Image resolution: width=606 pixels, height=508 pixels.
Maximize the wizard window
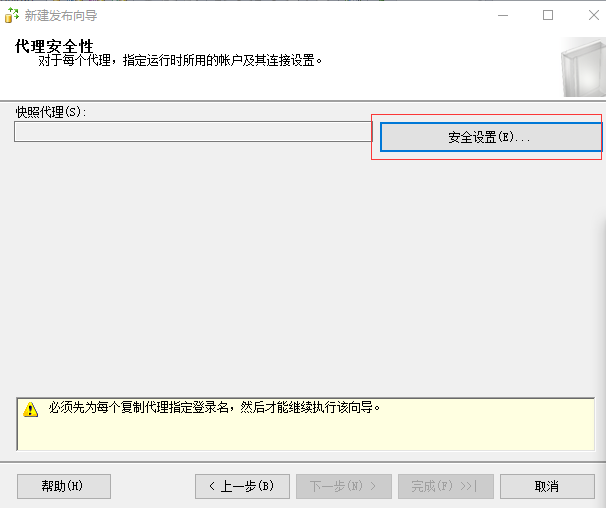click(x=548, y=15)
